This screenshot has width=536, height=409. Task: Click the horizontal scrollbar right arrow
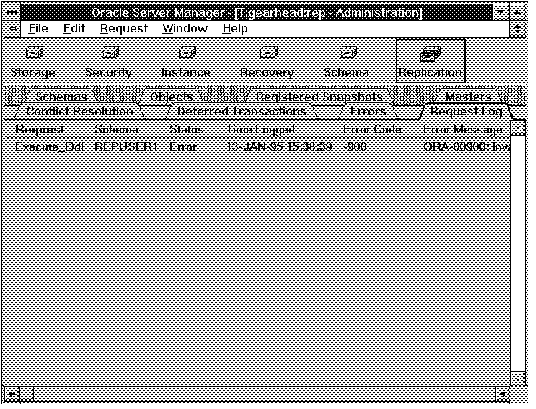click(x=502, y=394)
